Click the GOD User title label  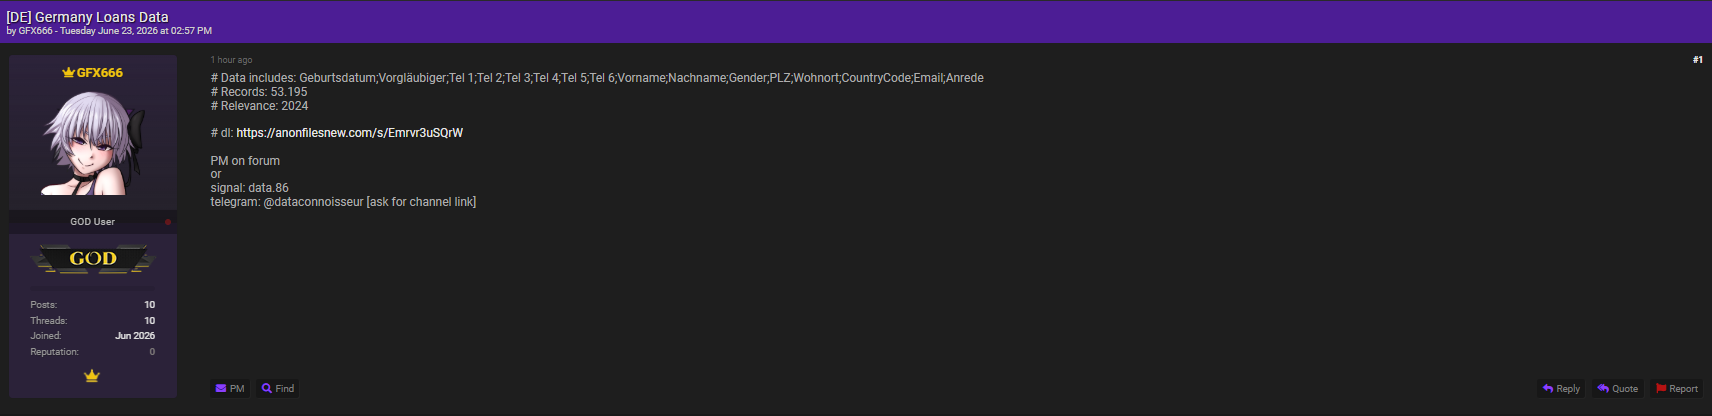tap(92, 222)
